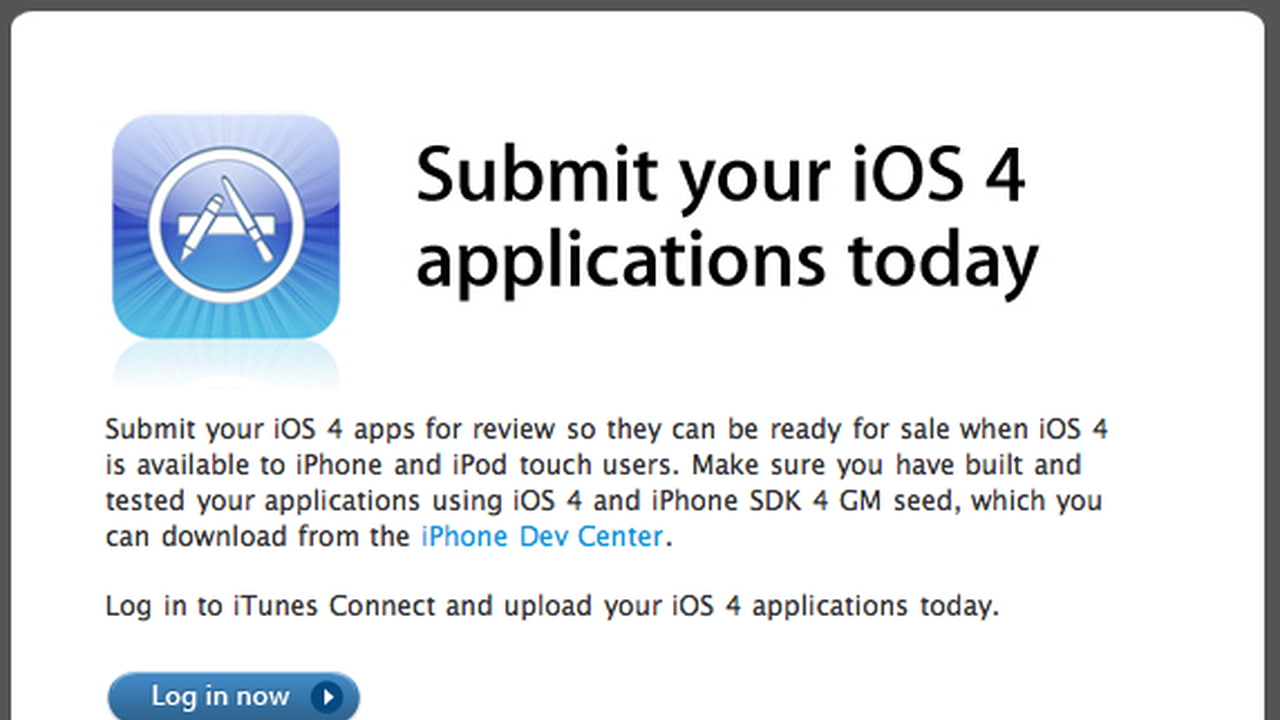Click the line starting "is available to iPhone"
This screenshot has width=1280, height=720.
[594, 465]
